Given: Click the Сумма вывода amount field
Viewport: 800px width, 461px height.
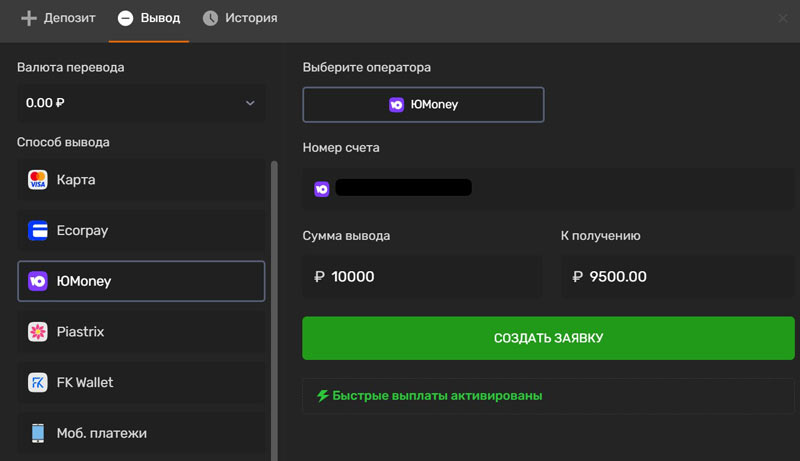Looking at the screenshot, I should [422, 276].
